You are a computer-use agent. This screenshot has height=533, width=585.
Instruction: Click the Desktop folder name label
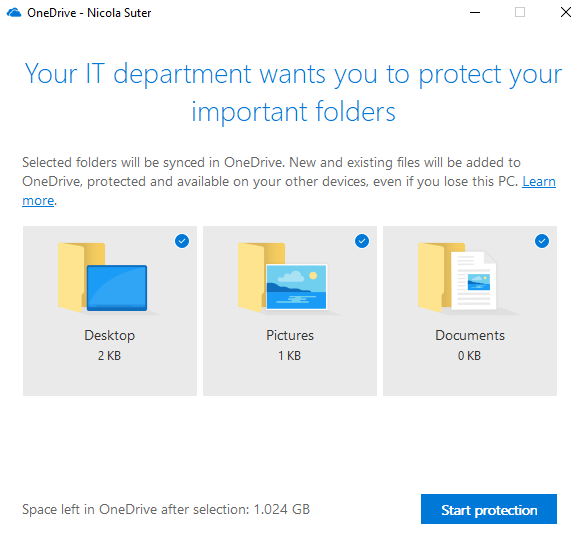(x=110, y=335)
